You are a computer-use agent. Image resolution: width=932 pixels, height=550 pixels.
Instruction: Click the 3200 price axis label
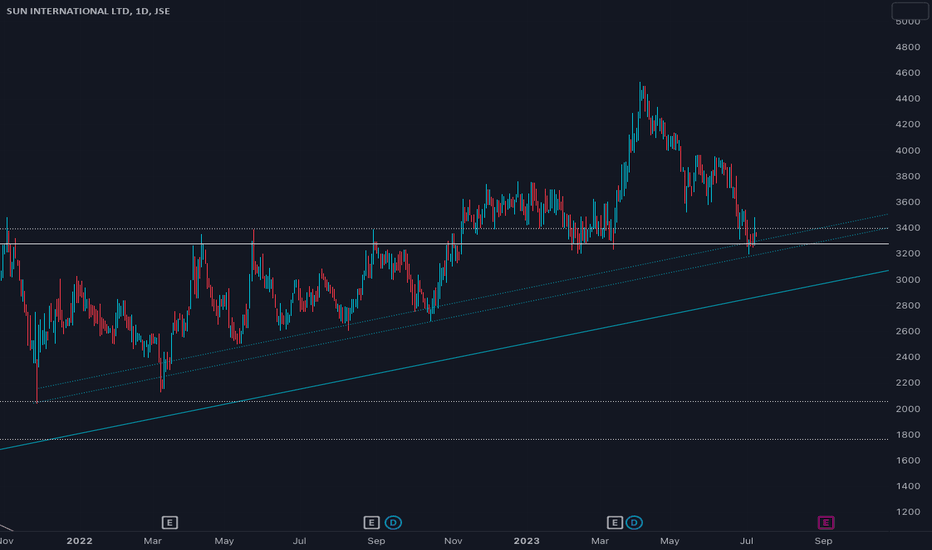pos(908,253)
